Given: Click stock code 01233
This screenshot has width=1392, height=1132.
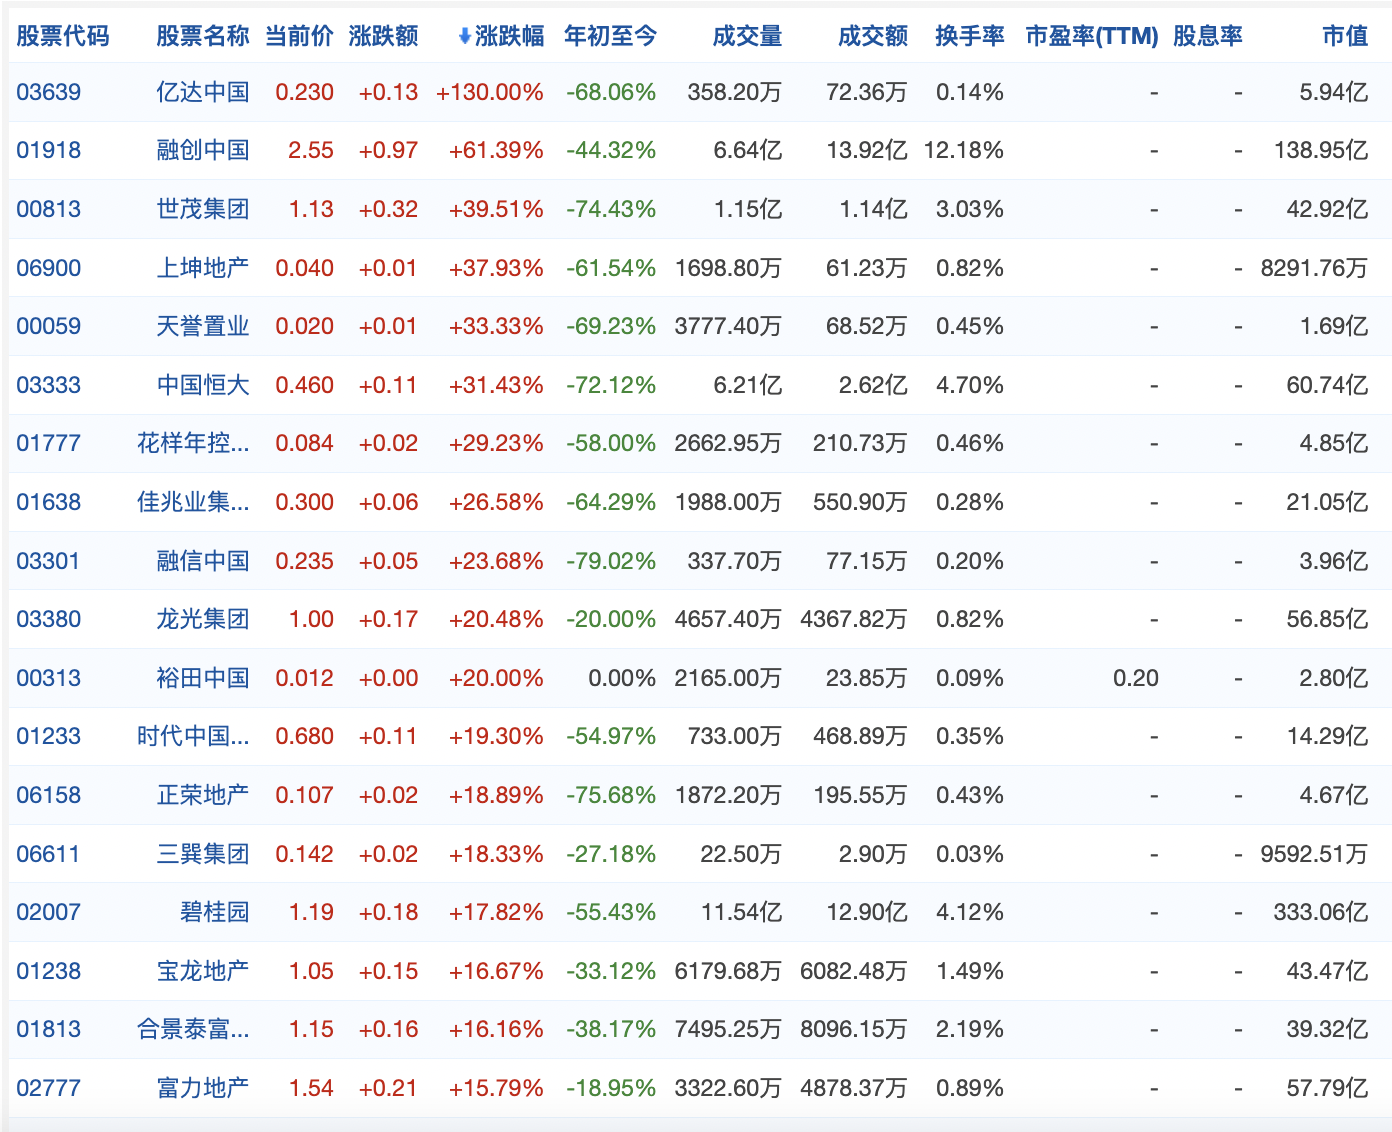Looking at the screenshot, I should pos(49,736).
